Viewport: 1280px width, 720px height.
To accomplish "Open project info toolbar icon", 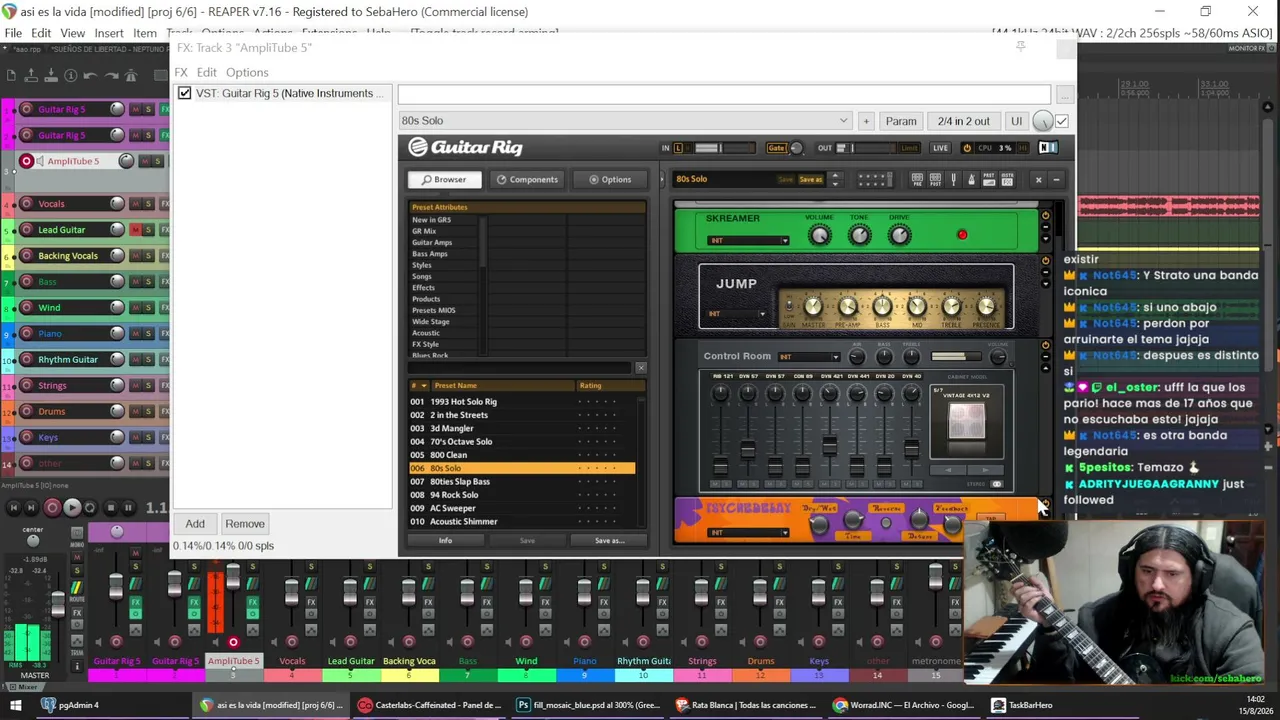I will click(70, 75).
